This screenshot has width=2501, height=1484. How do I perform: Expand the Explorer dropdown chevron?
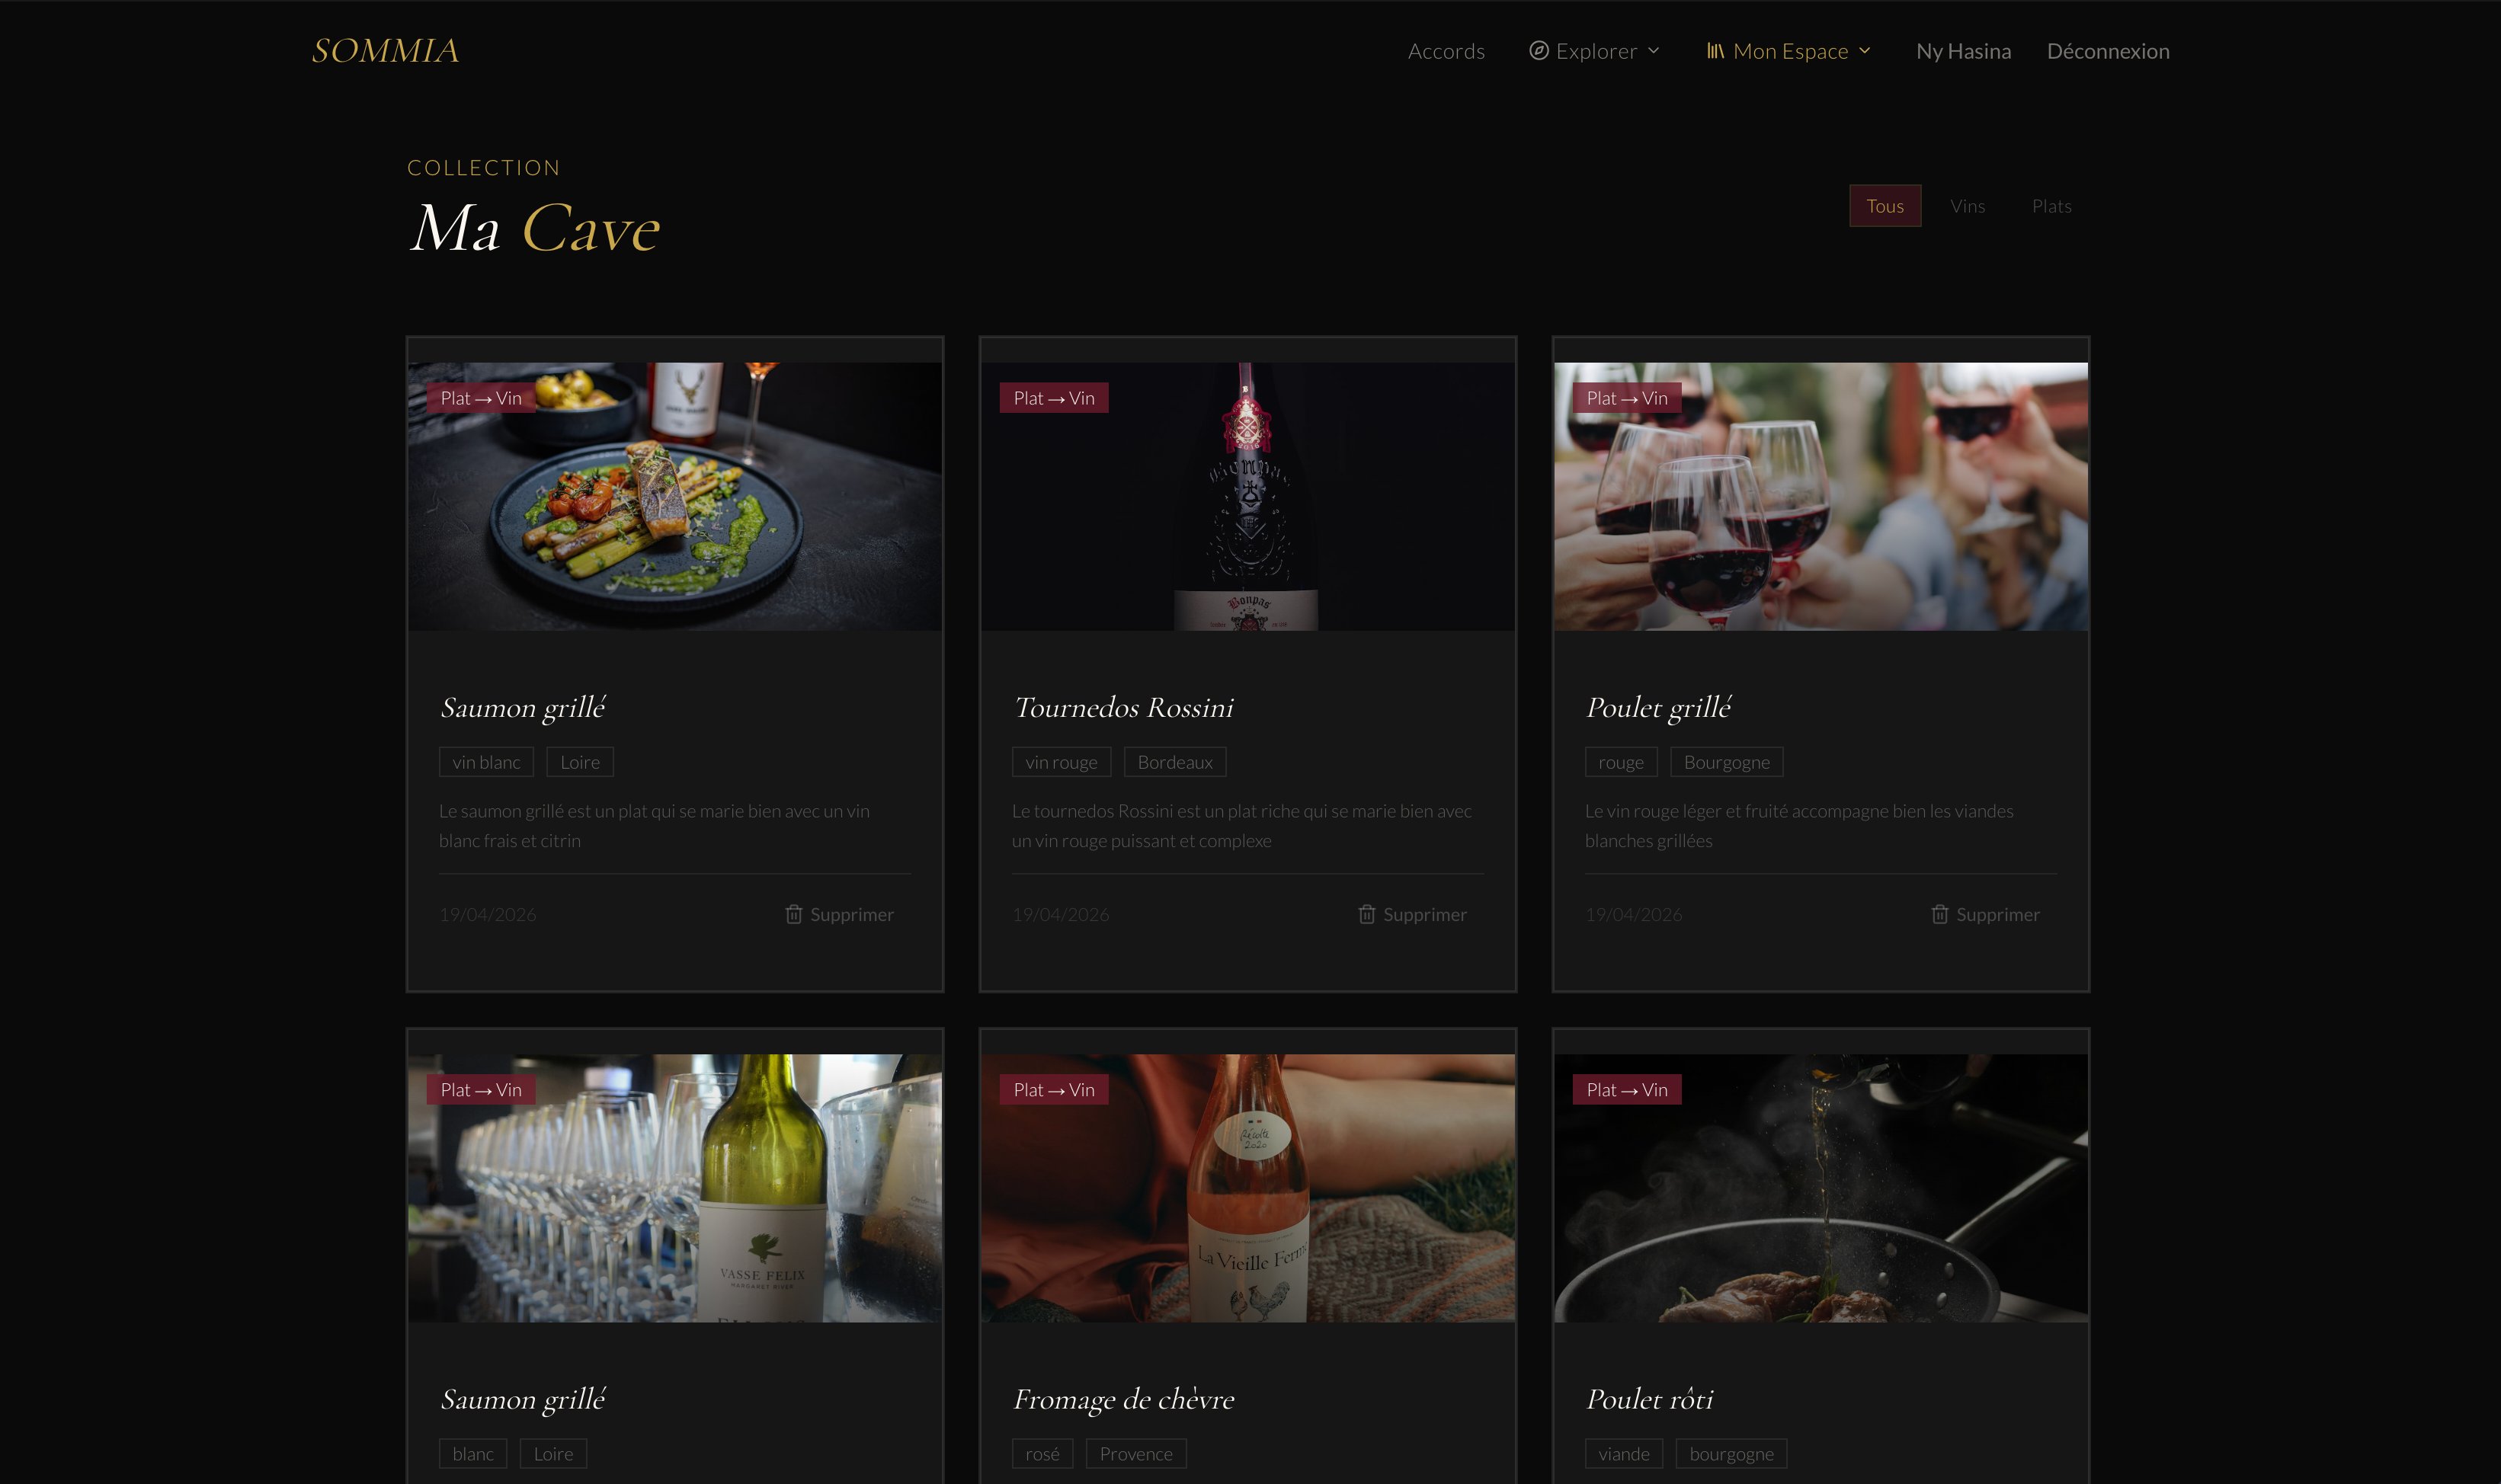point(1653,51)
